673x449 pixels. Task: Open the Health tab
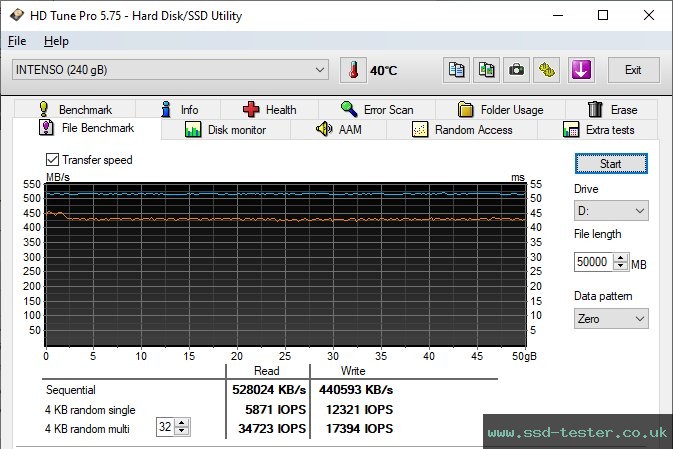pos(270,109)
